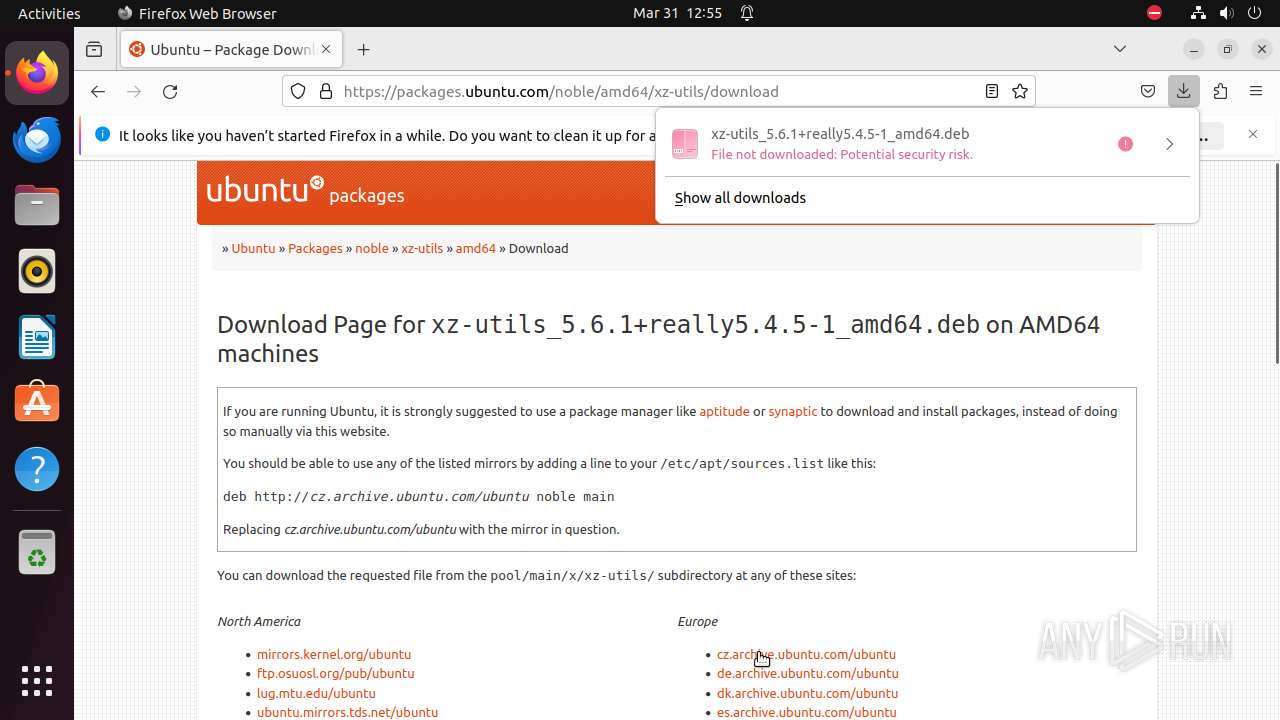Download from ftp.osuosl.org/pub/ubuntu mirror
The width and height of the screenshot is (1280, 720).
[x=336, y=673]
